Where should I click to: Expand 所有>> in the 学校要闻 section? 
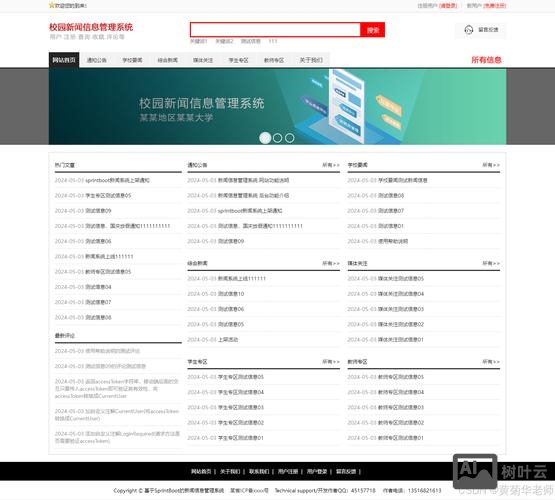[491, 165]
